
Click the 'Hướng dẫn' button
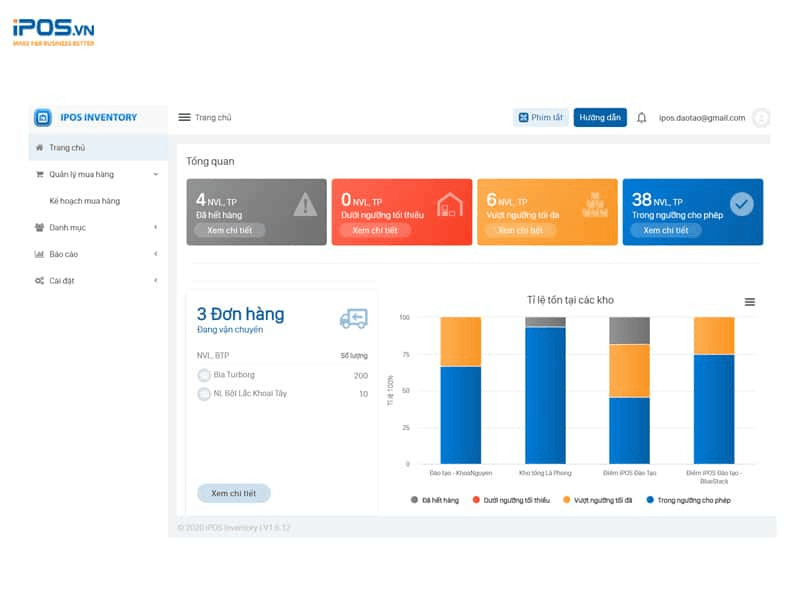click(600, 118)
